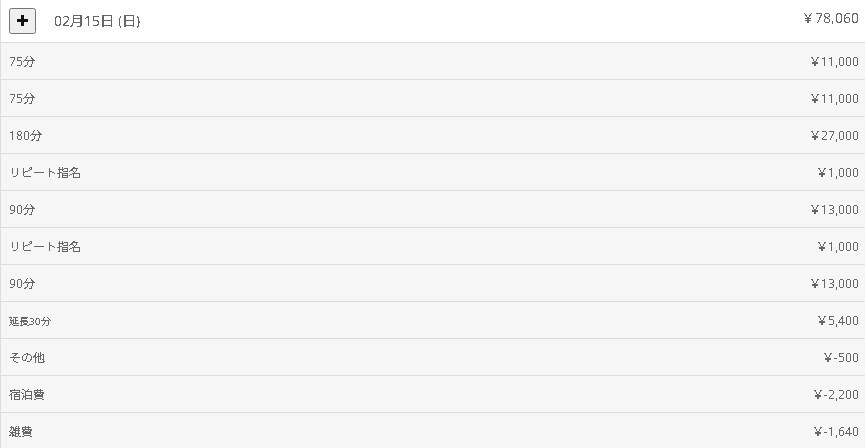Click the first リピート指名 row label
The image size is (865, 448).
(45, 173)
